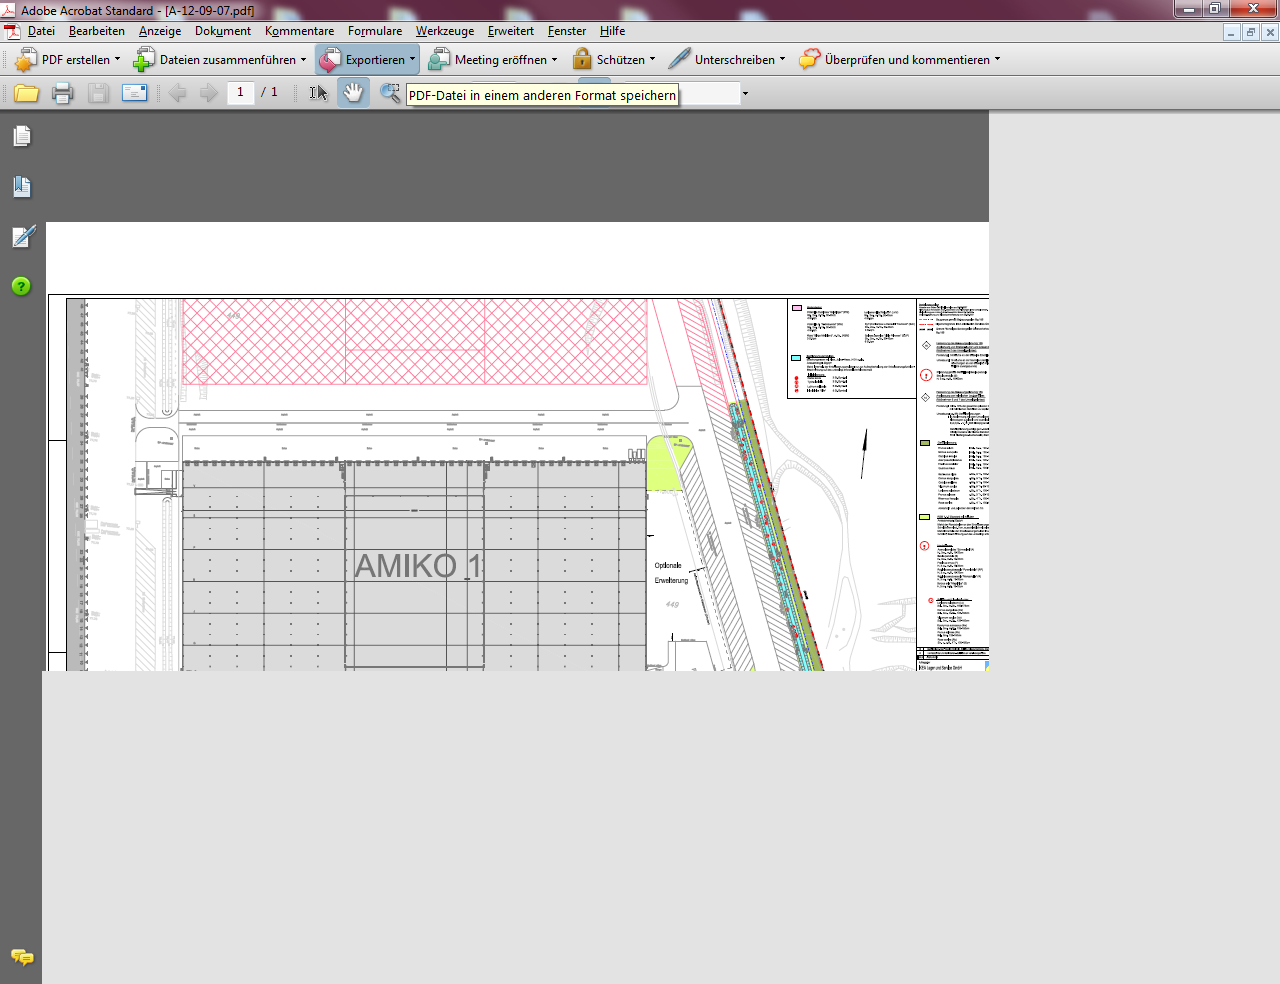Viewport: 1280px width, 984px height.
Task: Click the Schützen padlock icon
Action: [x=582, y=60]
